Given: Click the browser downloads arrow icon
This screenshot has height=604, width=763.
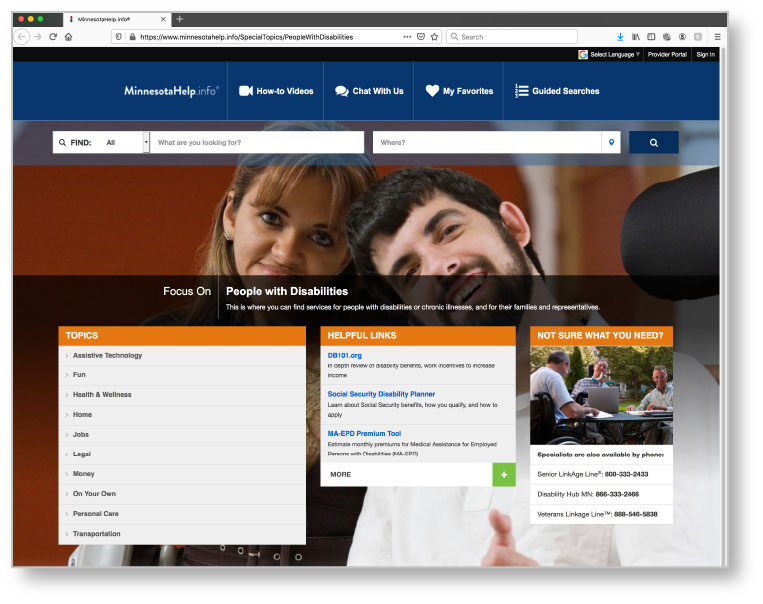Looking at the screenshot, I should (620, 37).
